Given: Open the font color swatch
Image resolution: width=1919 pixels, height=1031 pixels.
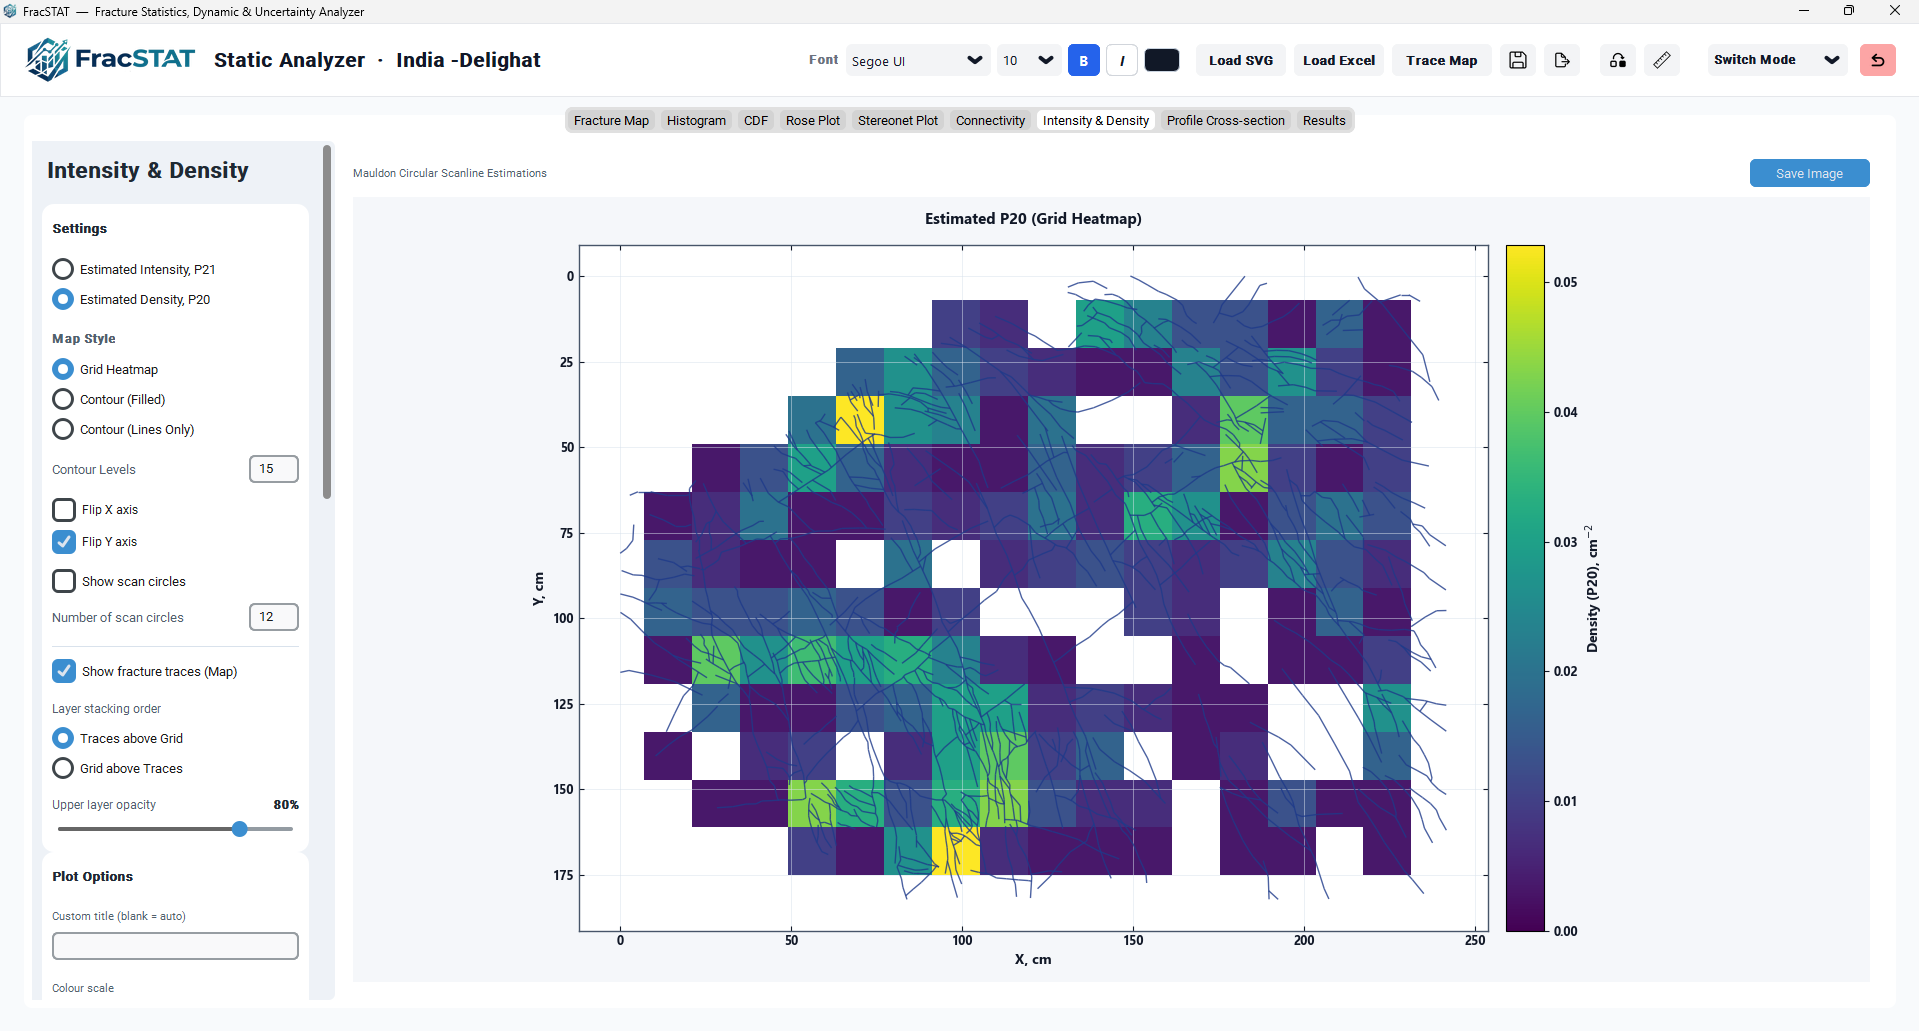Looking at the screenshot, I should (x=1162, y=60).
